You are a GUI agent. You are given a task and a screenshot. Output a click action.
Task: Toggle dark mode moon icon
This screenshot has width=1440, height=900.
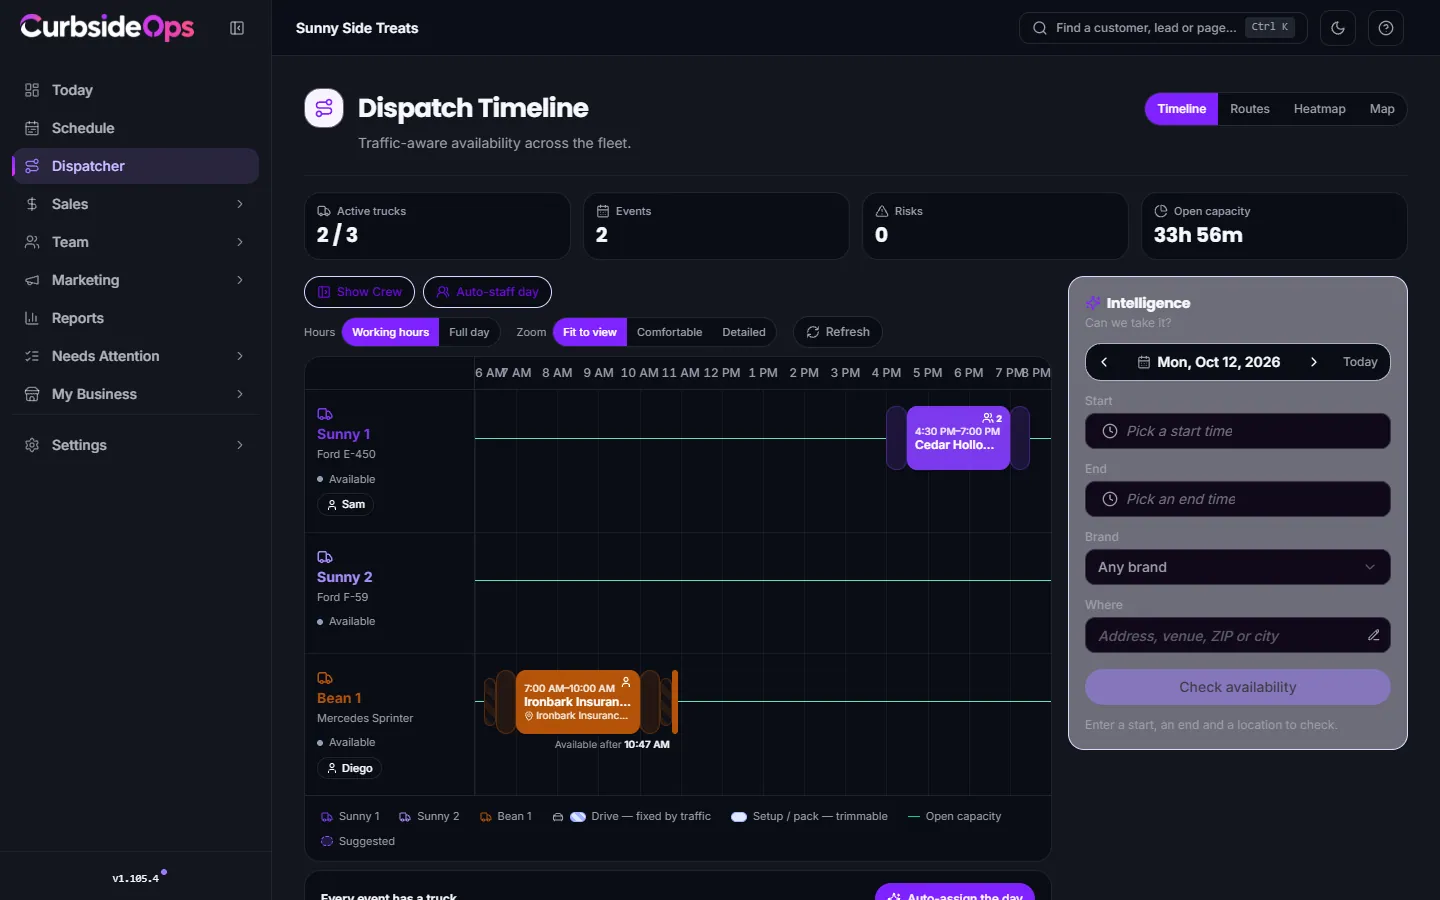(1338, 28)
